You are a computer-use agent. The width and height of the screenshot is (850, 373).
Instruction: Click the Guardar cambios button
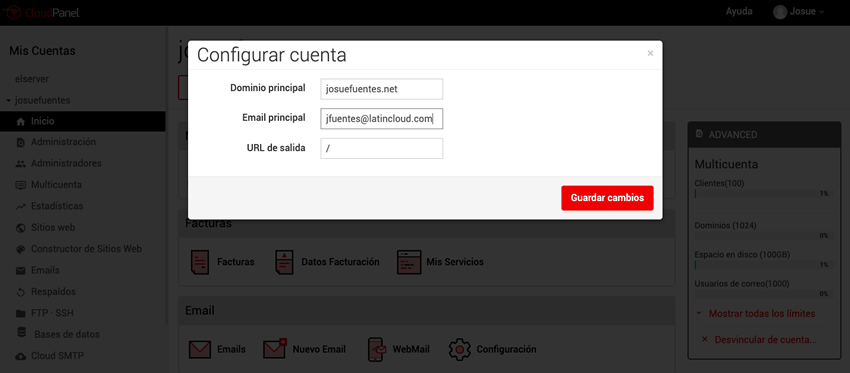pyautogui.click(x=607, y=198)
